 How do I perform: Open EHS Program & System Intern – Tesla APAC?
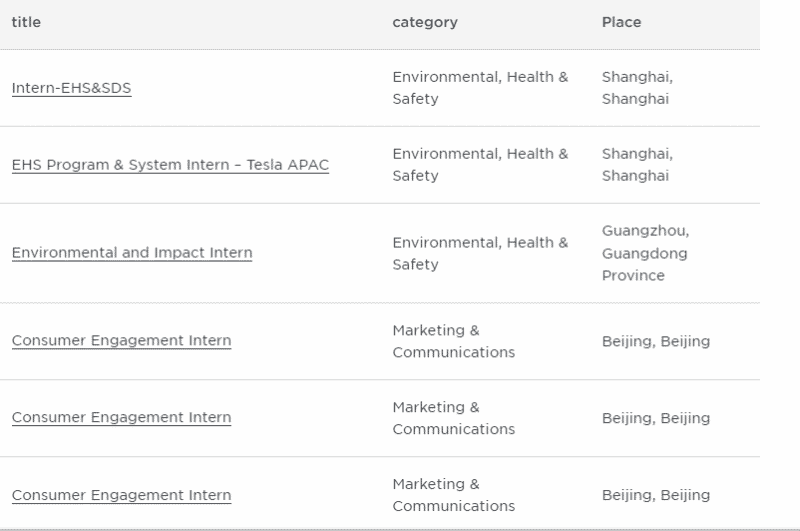[170, 165]
